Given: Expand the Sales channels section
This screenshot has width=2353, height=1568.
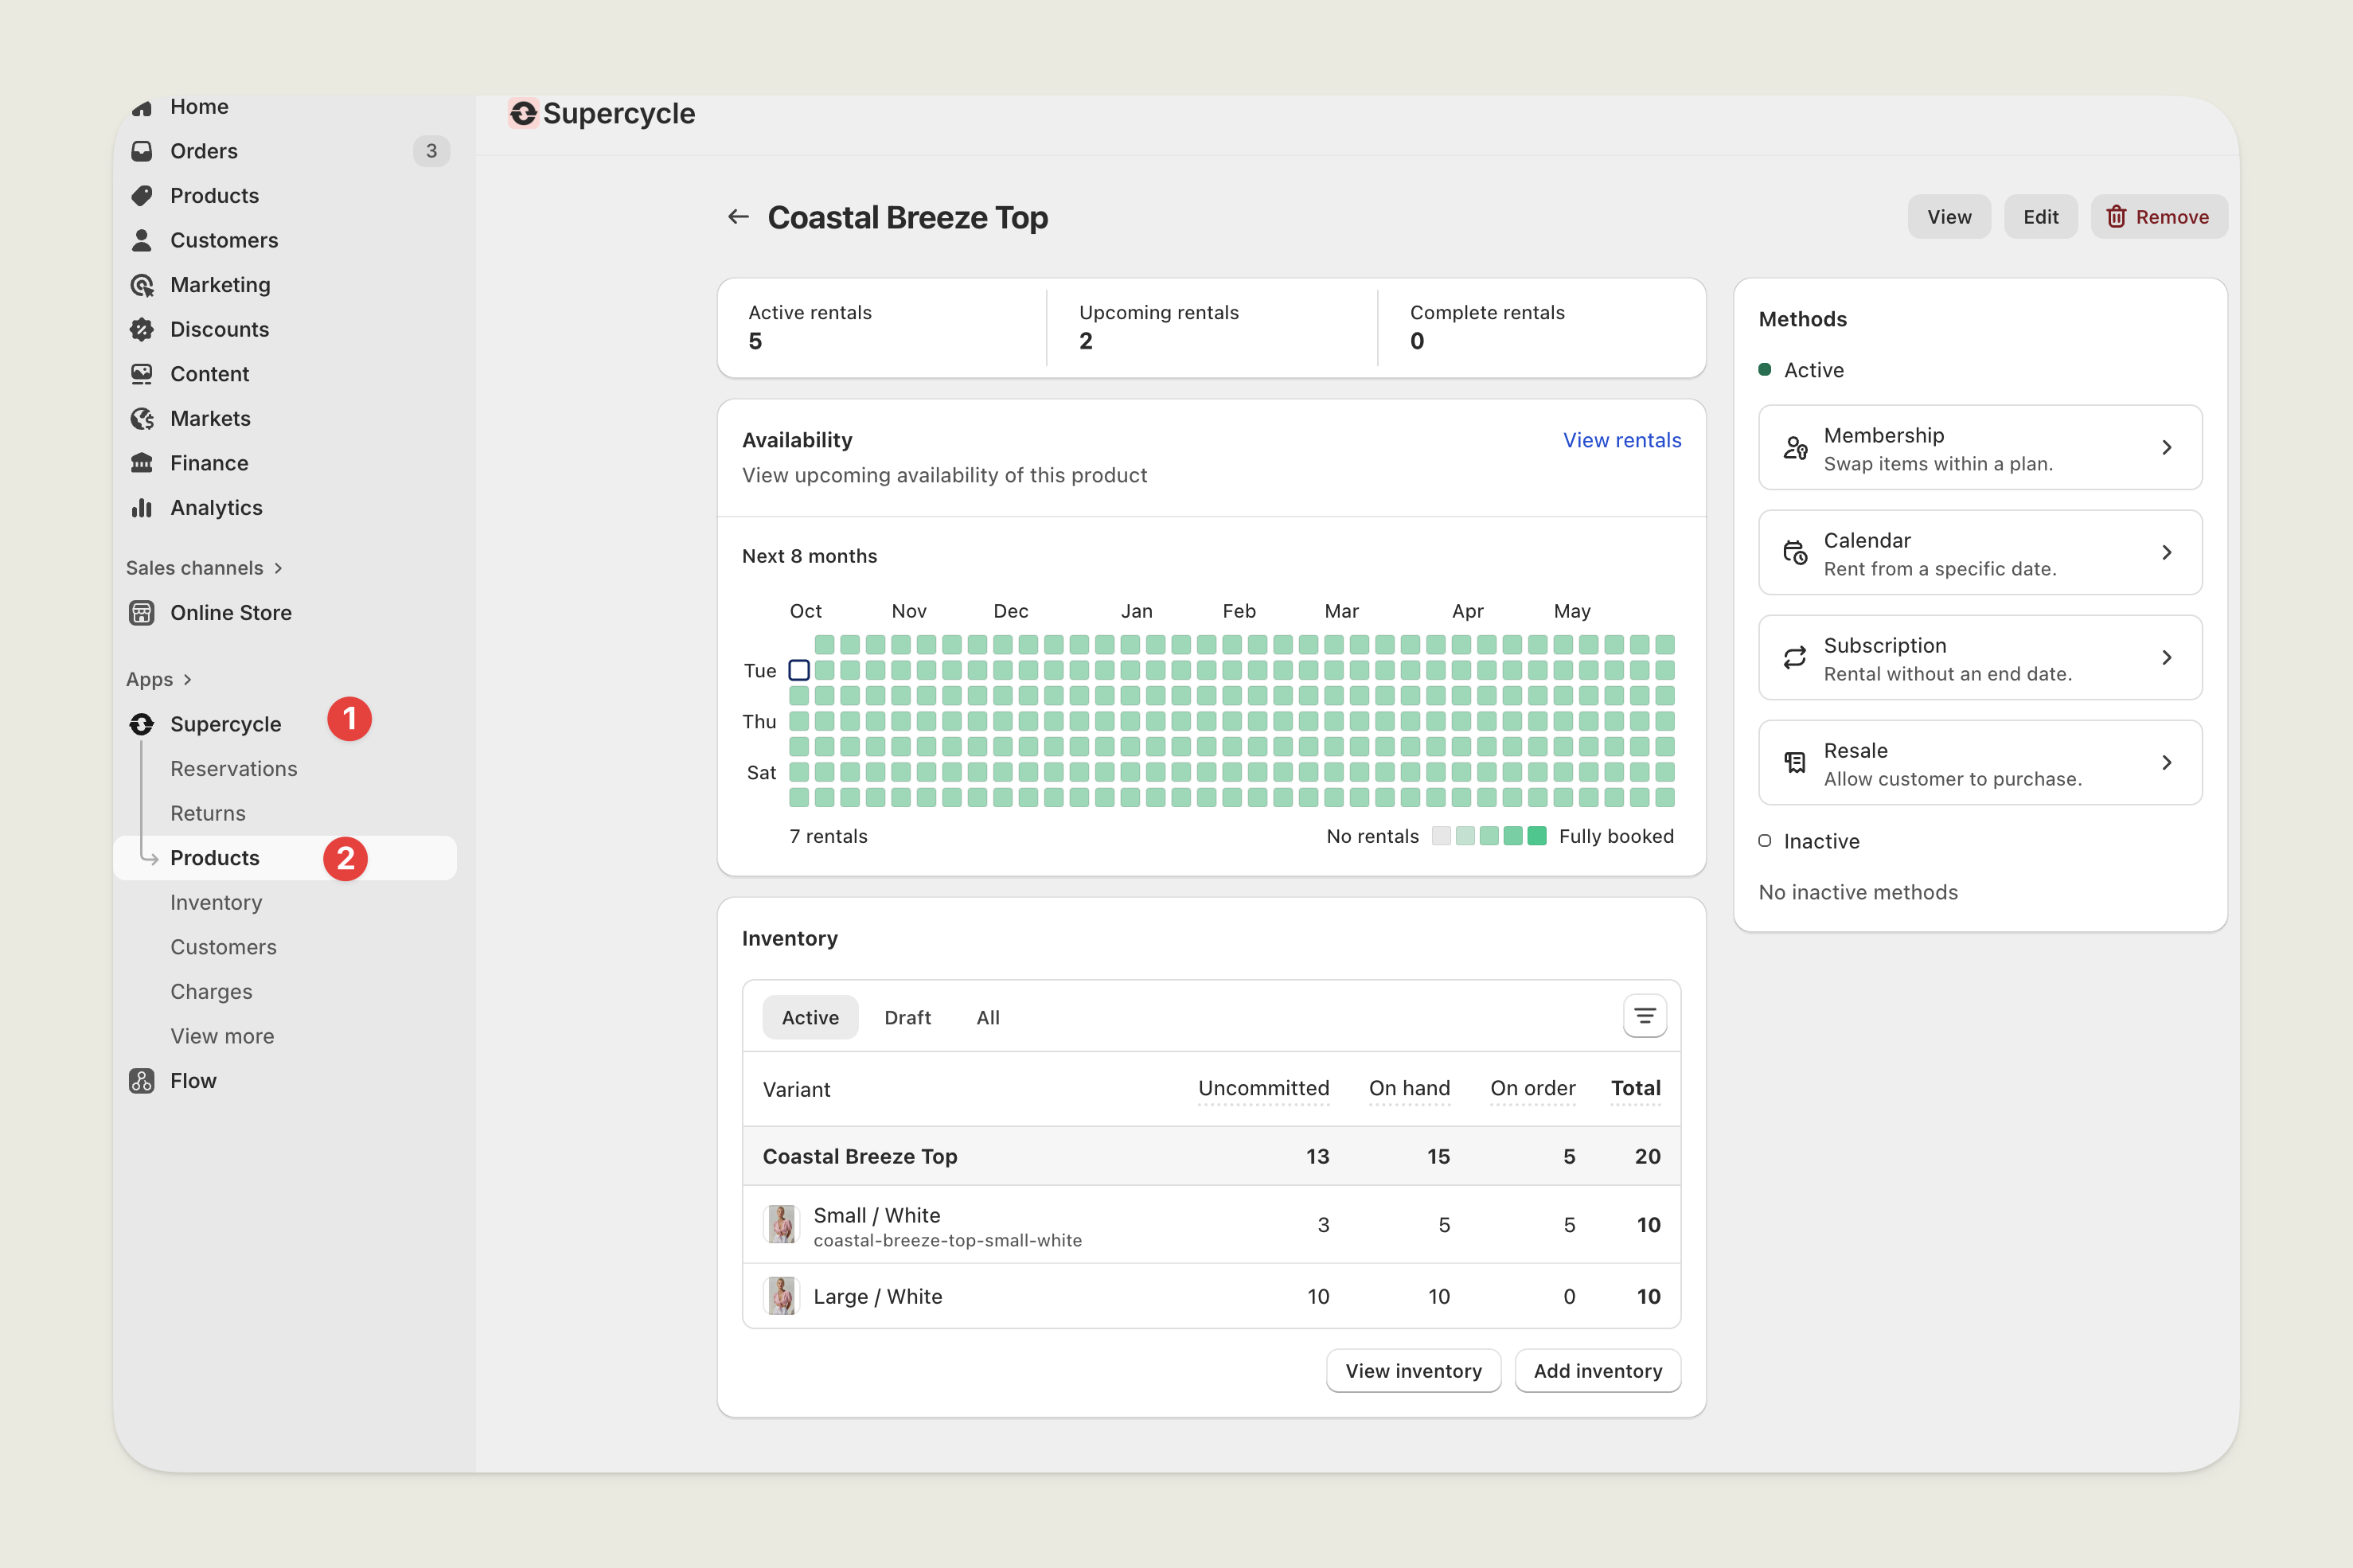Looking at the screenshot, I should point(278,568).
